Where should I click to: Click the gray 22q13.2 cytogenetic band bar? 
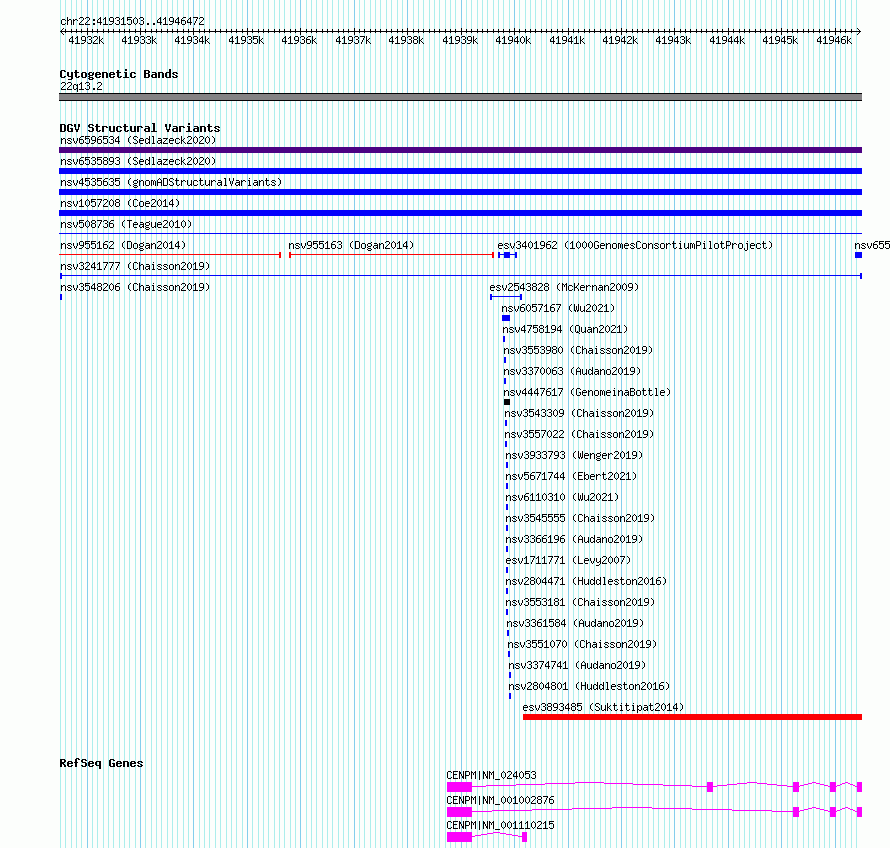[460, 97]
